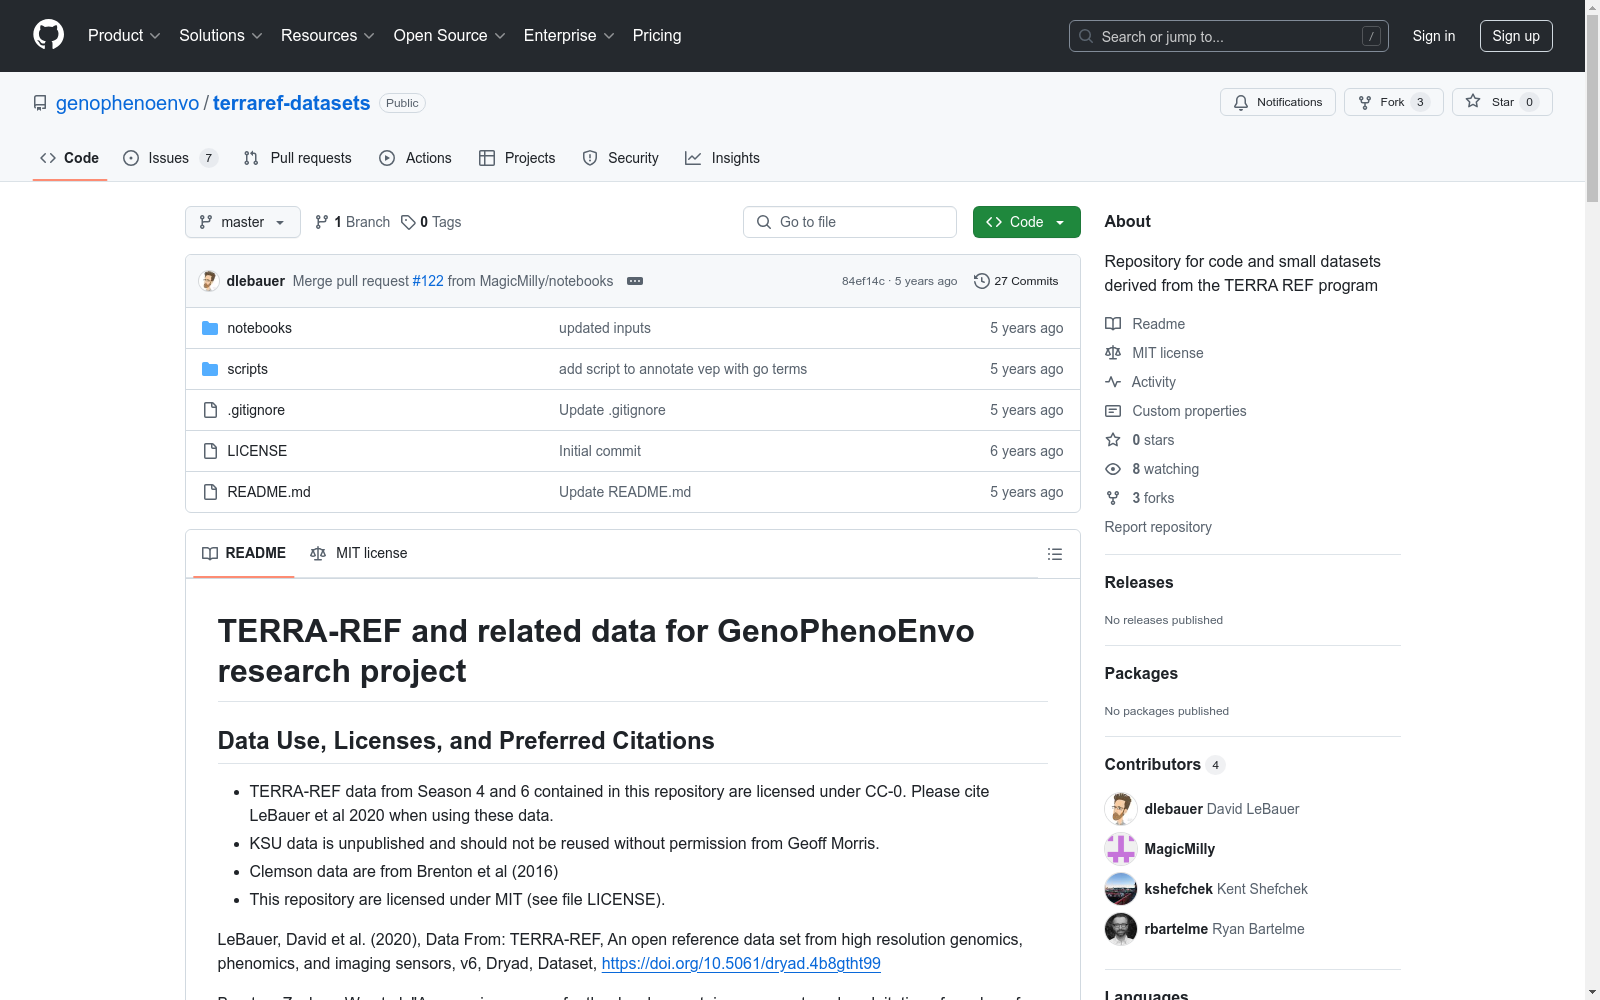This screenshot has height=1000, width=1600.
Task: Open the terraref-datasets repository link
Action: (292, 103)
